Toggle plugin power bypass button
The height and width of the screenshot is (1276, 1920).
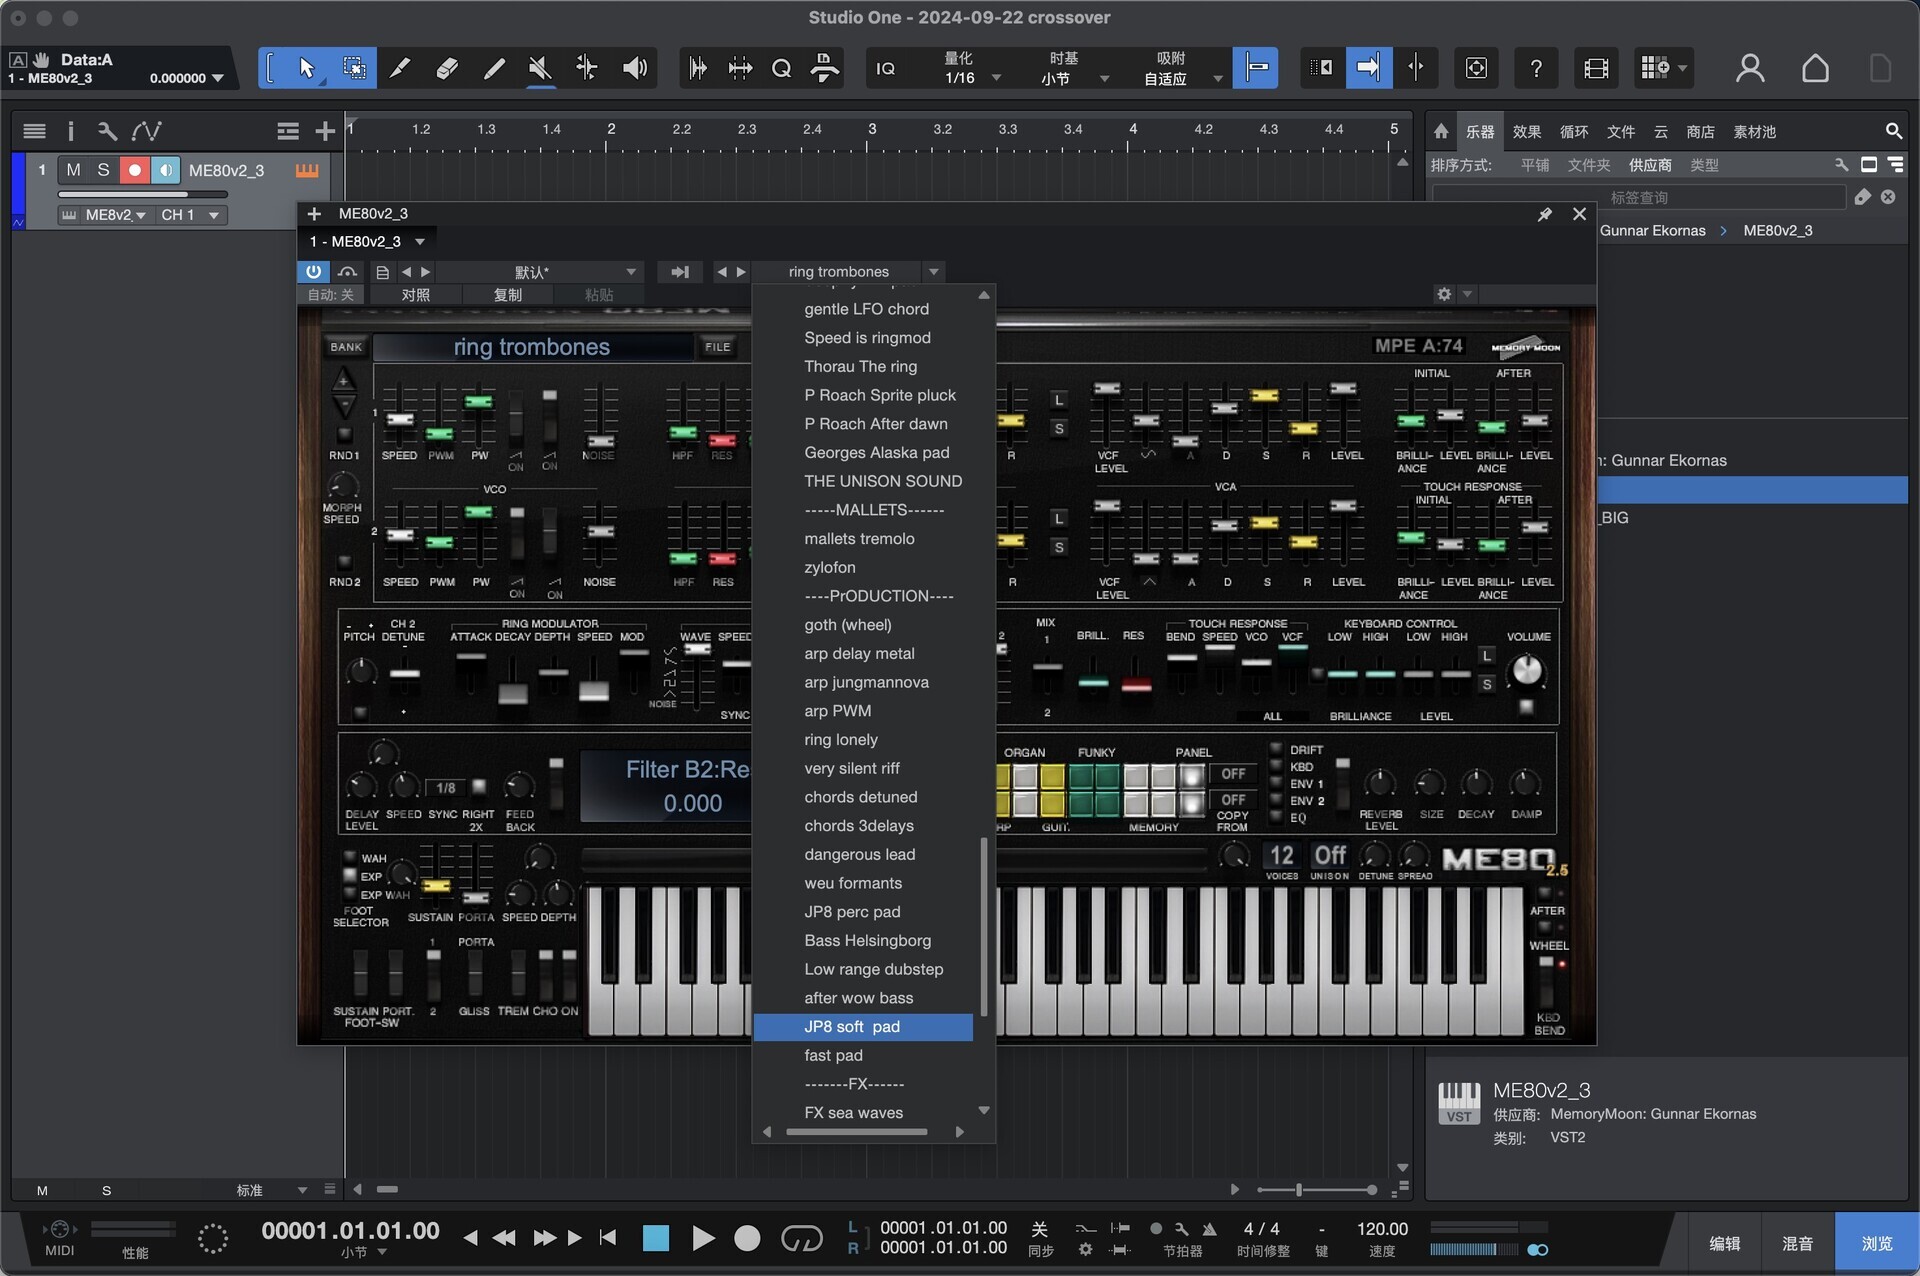tap(313, 272)
